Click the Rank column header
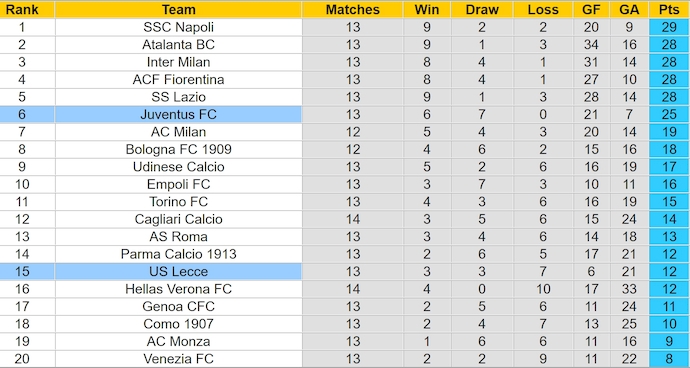Screen dimensions: 690x368 pos(22,10)
